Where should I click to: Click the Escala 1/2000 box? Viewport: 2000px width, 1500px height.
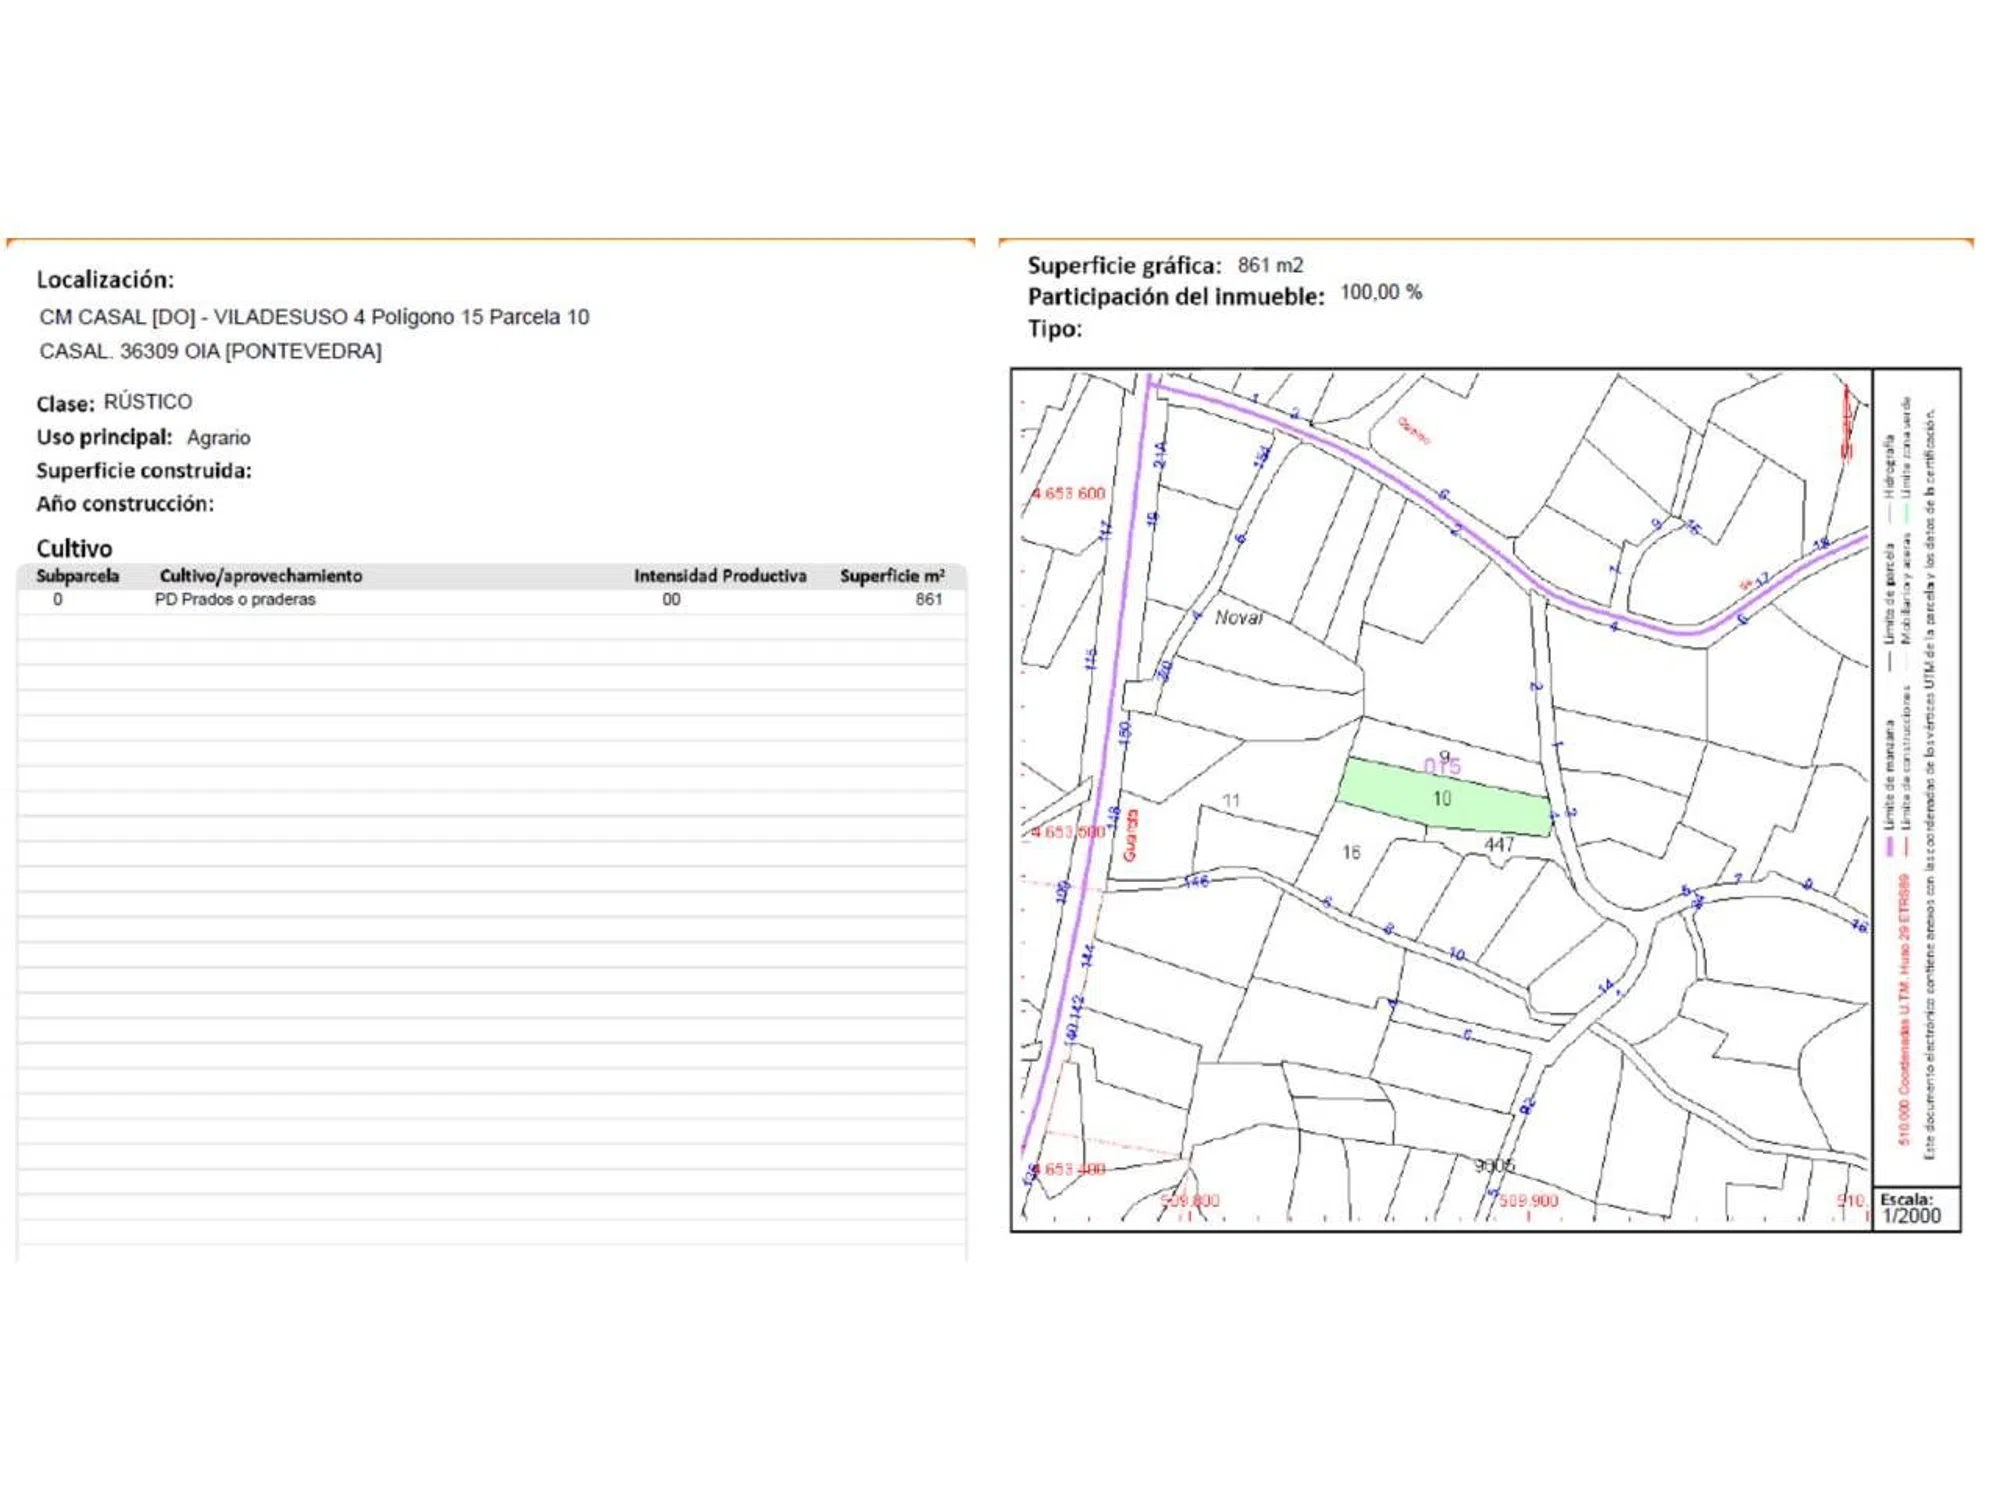pyautogui.click(x=1913, y=1208)
